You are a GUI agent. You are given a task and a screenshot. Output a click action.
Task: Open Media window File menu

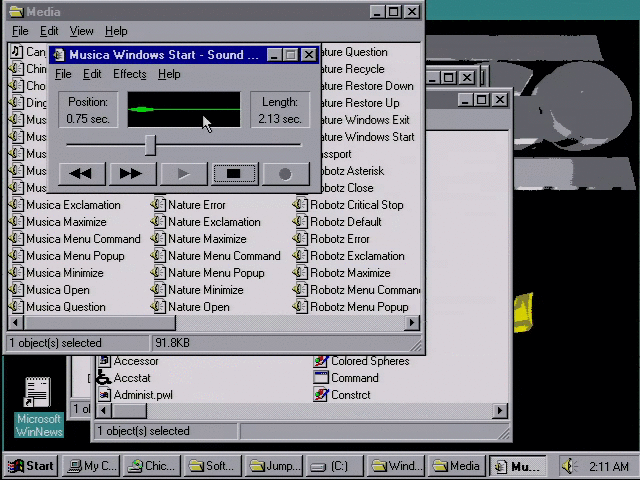pyautogui.click(x=20, y=31)
